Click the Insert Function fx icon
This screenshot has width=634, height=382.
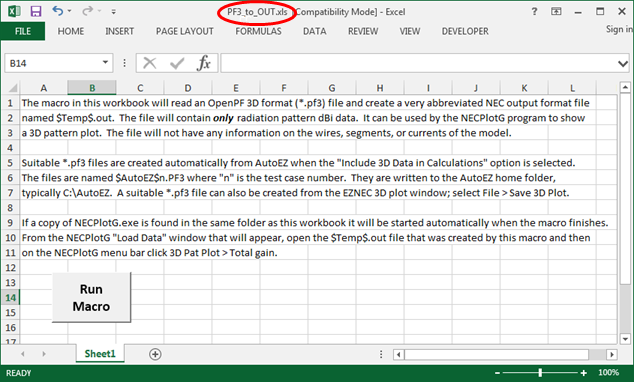(203, 63)
